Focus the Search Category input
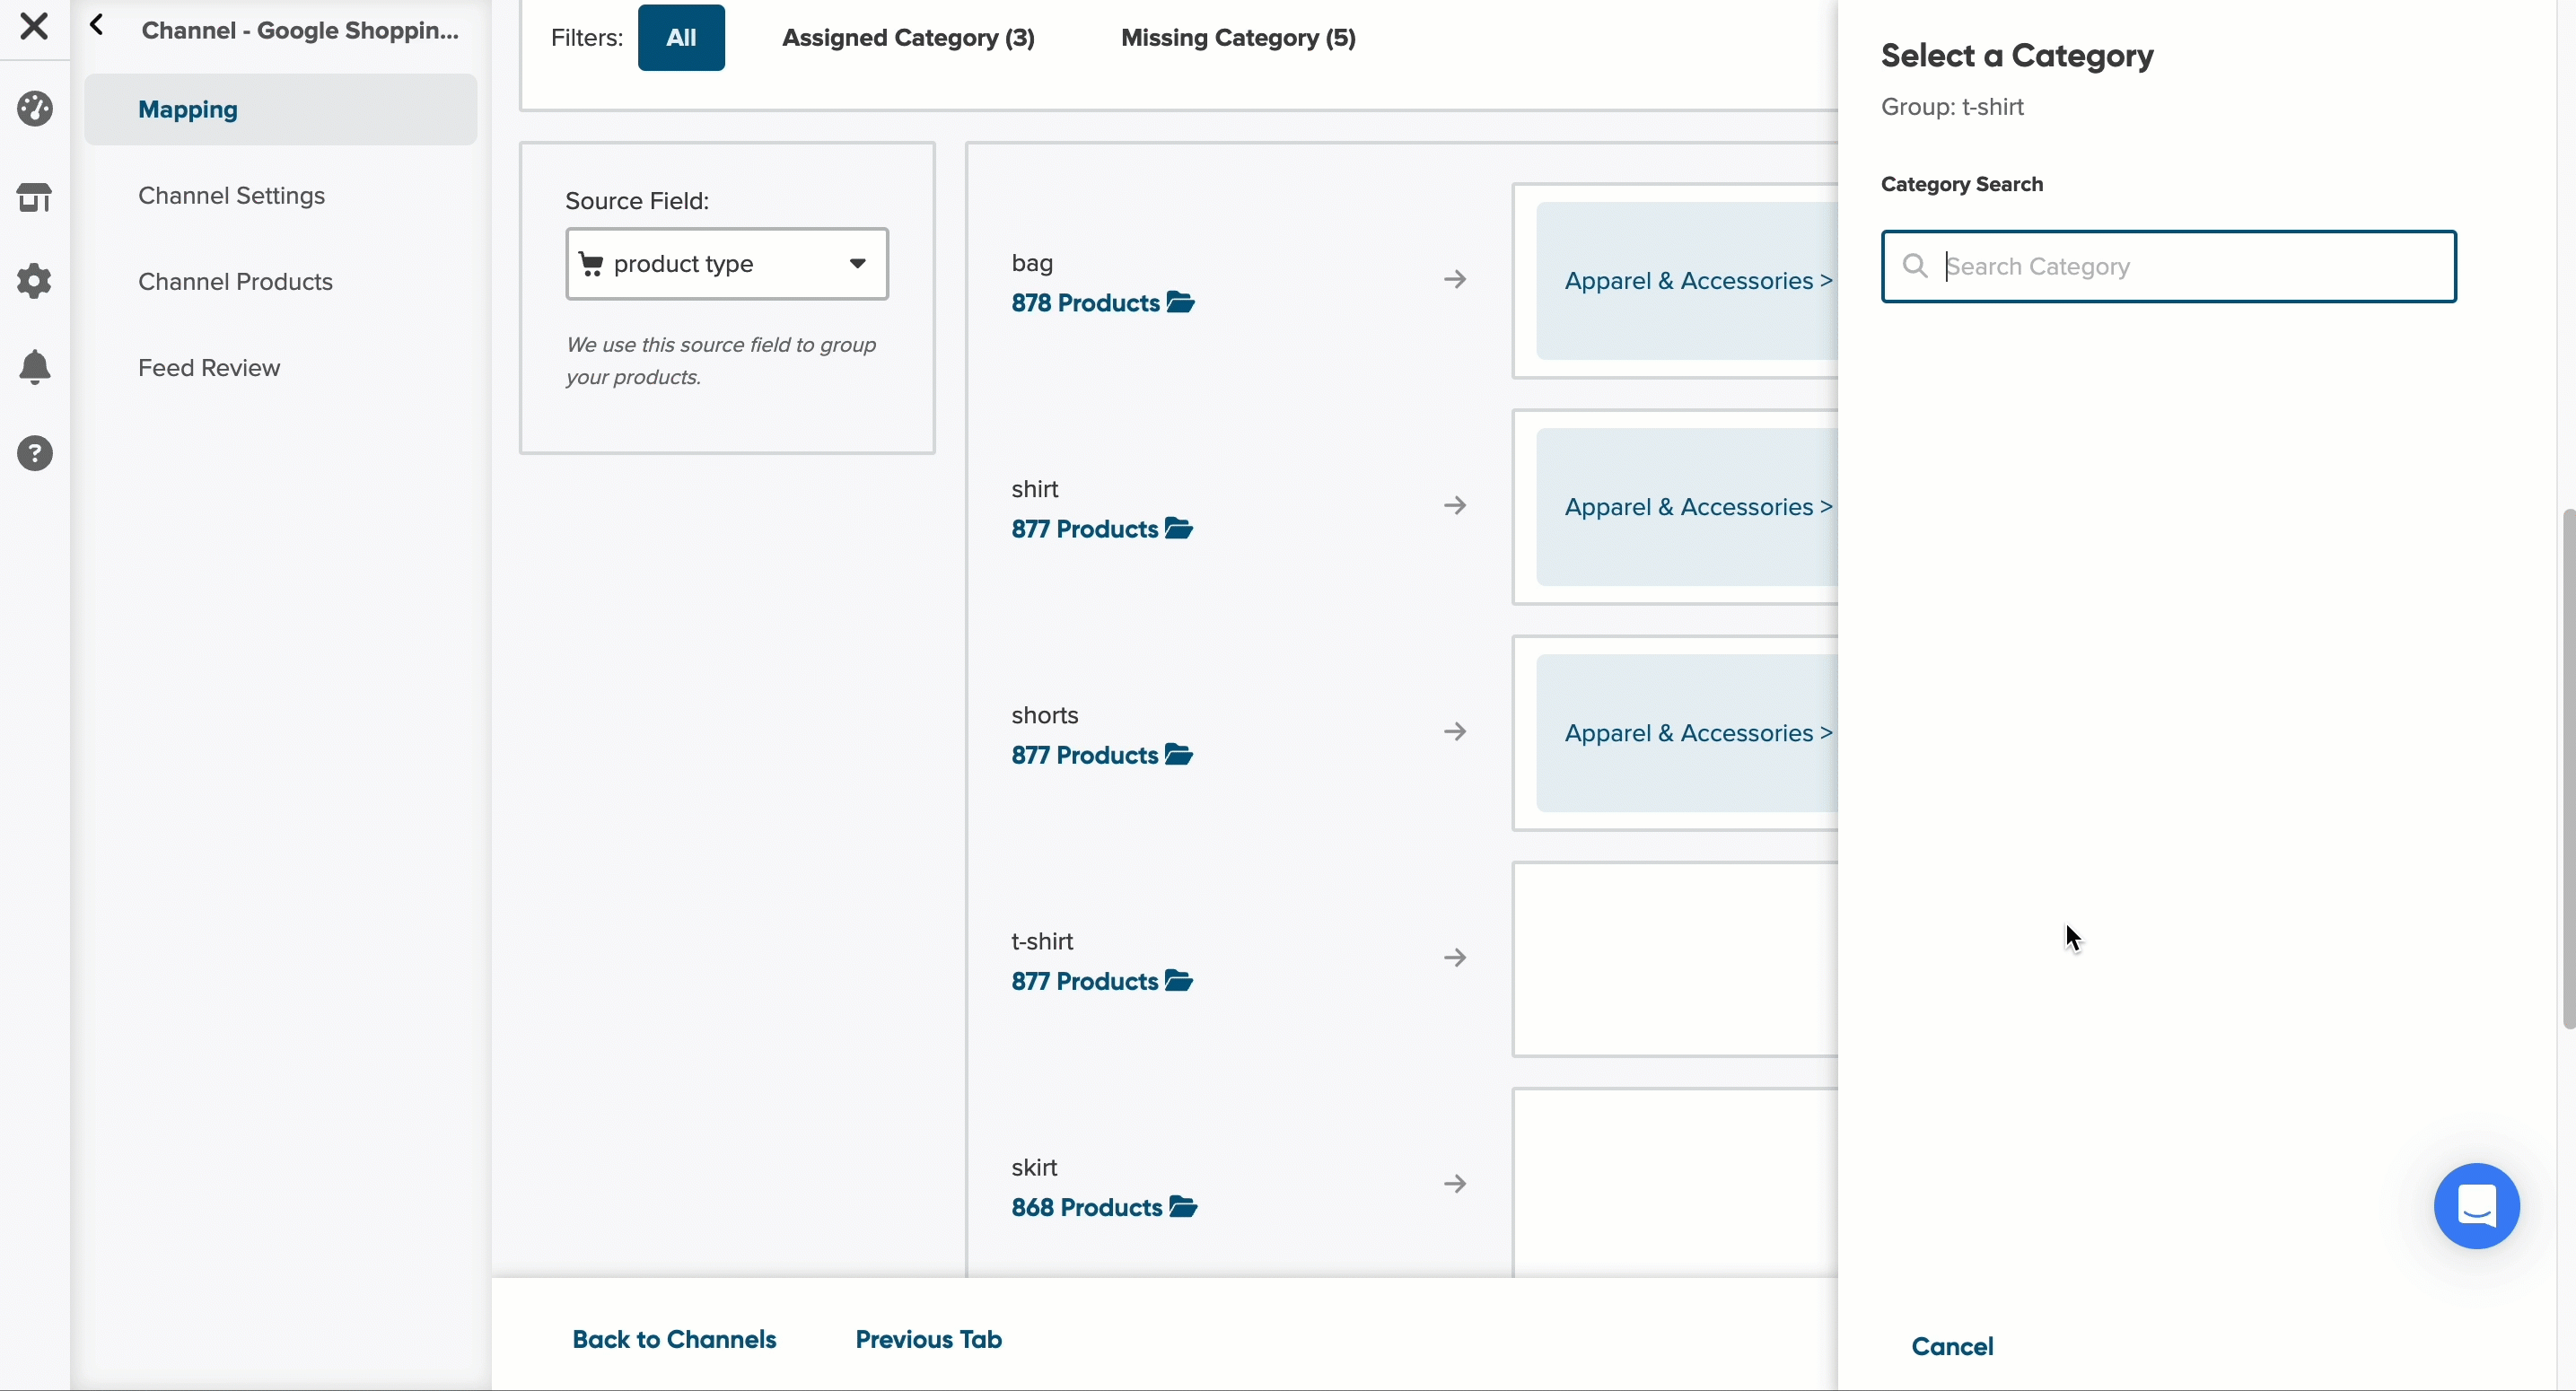Viewport: 2576px width, 1391px height. (x=2168, y=266)
